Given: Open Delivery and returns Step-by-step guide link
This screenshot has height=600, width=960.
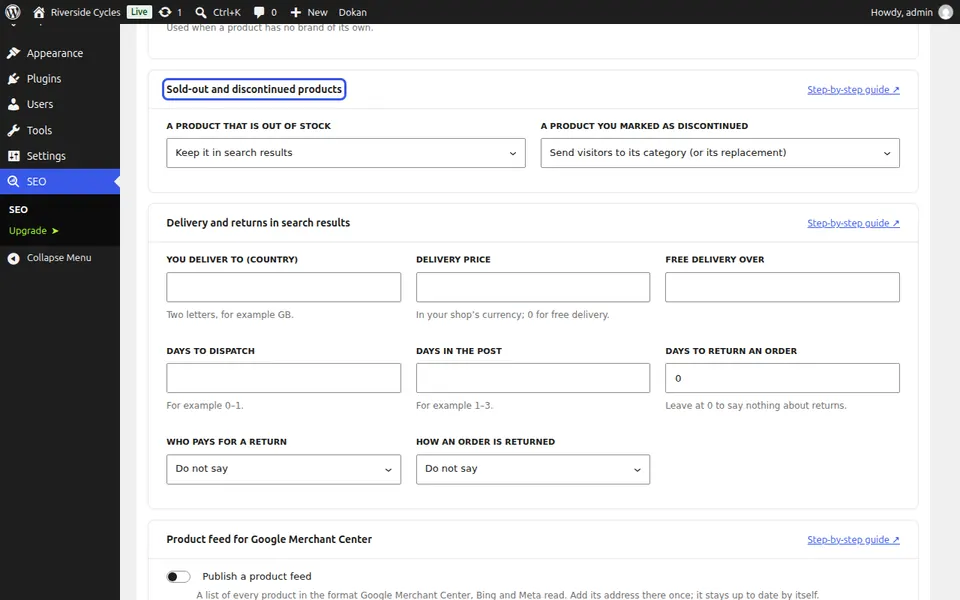Looking at the screenshot, I should tap(853, 223).
